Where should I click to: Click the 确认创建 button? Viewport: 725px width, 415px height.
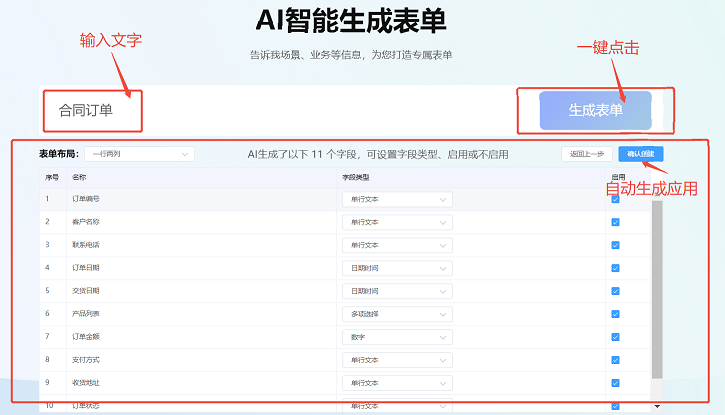pyautogui.click(x=639, y=154)
